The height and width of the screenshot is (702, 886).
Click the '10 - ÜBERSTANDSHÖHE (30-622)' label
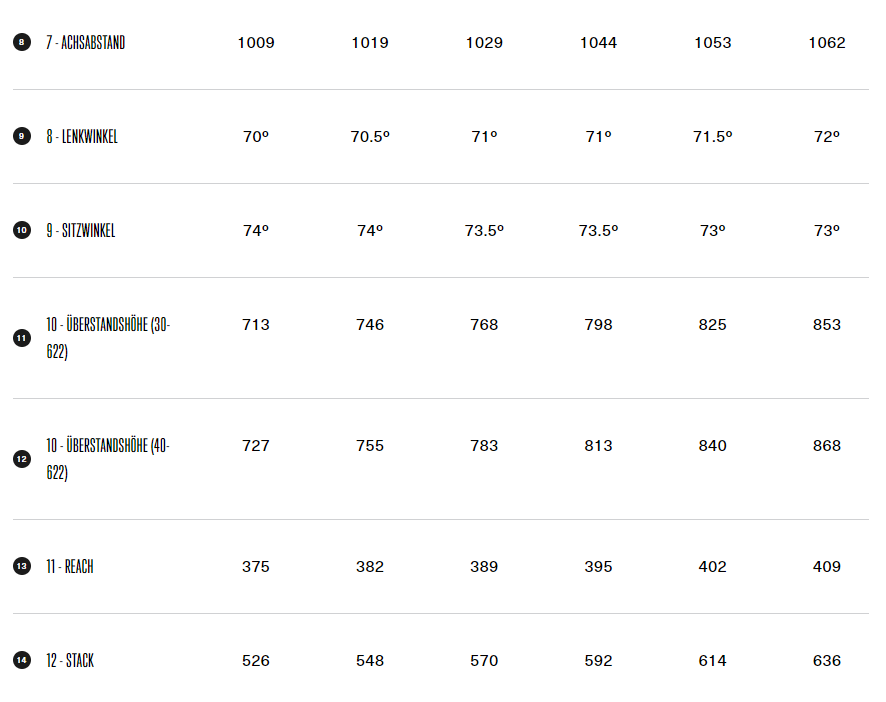tap(107, 338)
